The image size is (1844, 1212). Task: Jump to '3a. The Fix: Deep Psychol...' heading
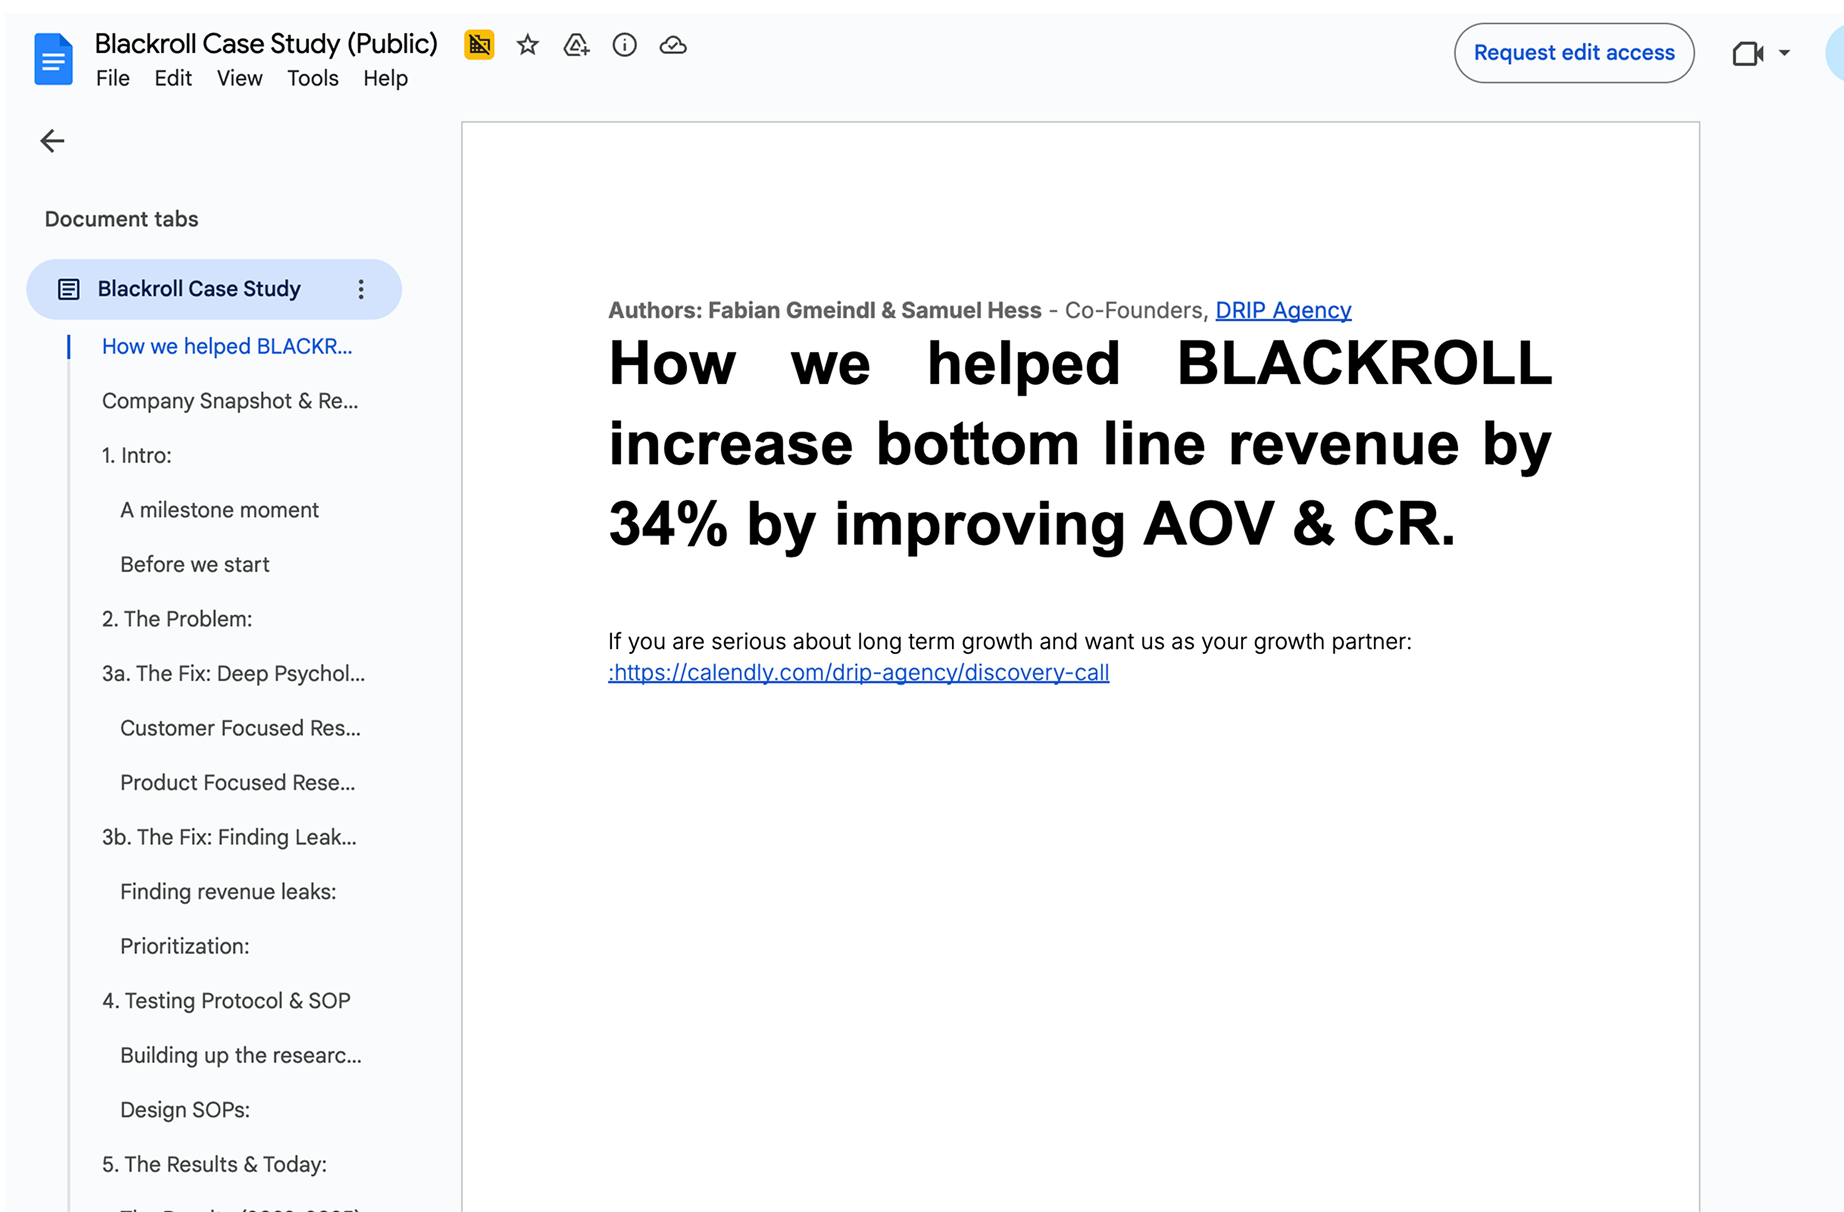[233, 673]
